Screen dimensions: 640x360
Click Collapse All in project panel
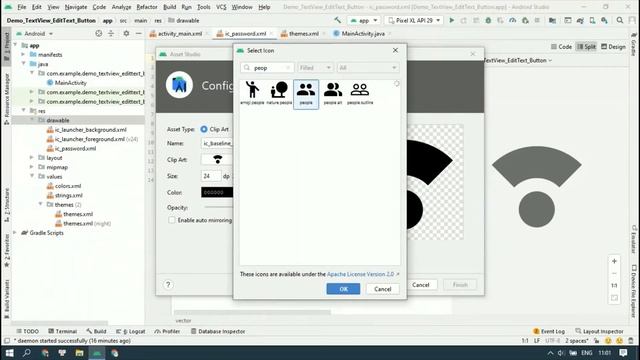point(111,33)
